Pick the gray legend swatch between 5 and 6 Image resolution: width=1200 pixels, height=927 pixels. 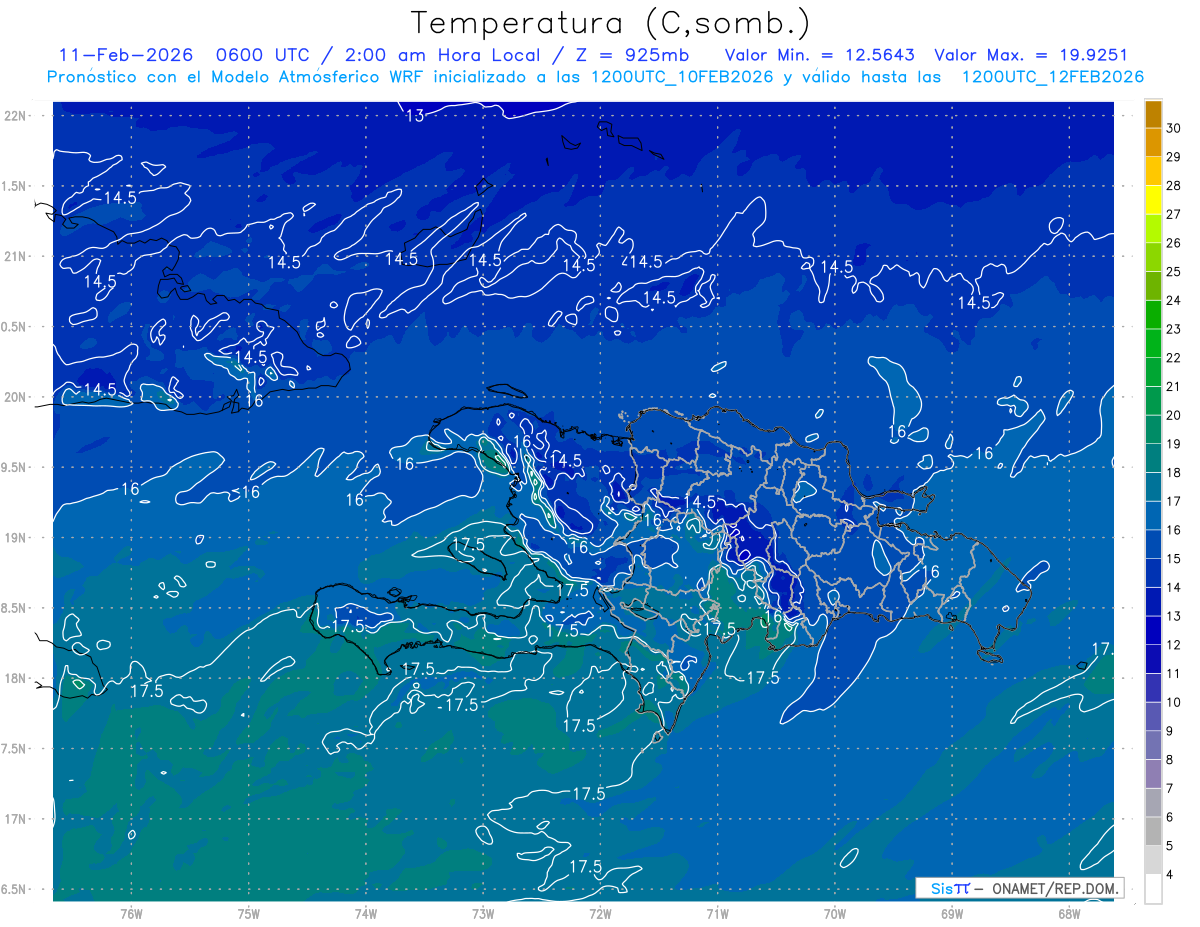tap(1153, 831)
